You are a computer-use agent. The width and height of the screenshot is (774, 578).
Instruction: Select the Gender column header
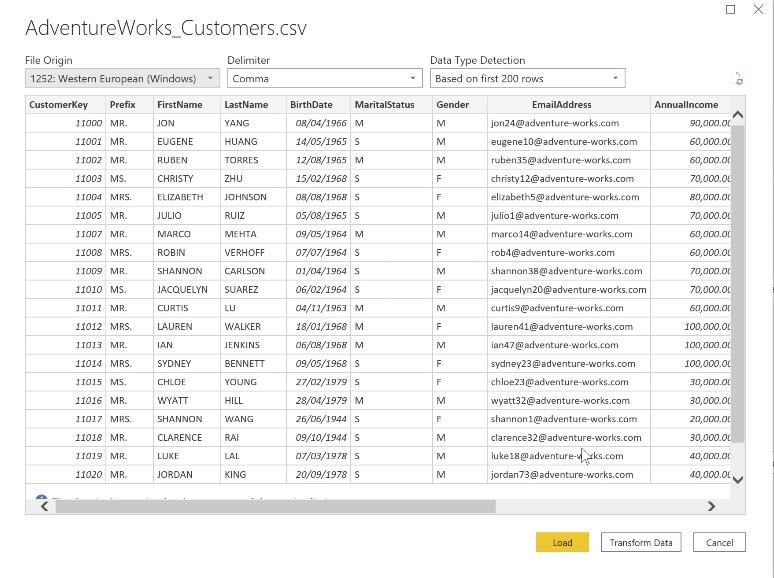coord(460,105)
